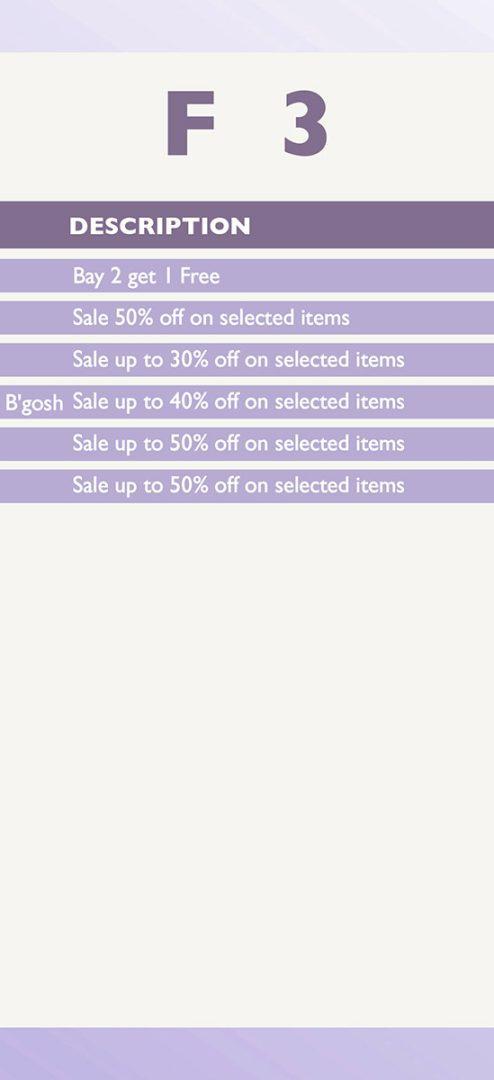Select "Sale 50% off on selected items" row
Screen dimensions: 494x1080
pos(247,318)
